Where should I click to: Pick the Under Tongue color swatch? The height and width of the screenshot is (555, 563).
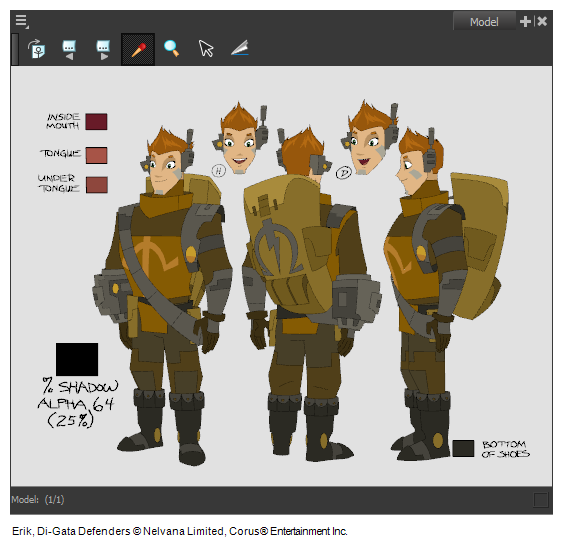97,185
